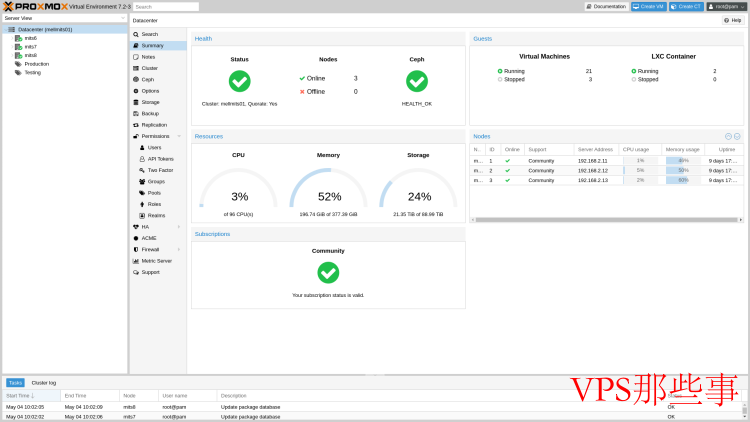This screenshot has height=422, width=750.
Task: Expand the Nodes panel with down arrow
Action: [x=737, y=136]
